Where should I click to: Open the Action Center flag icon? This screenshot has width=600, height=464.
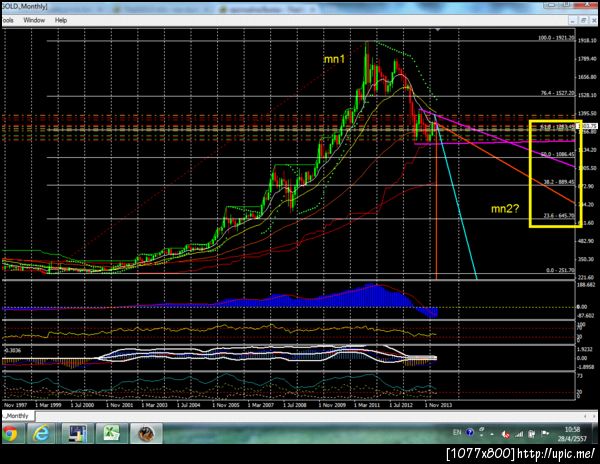pos(545,434)
